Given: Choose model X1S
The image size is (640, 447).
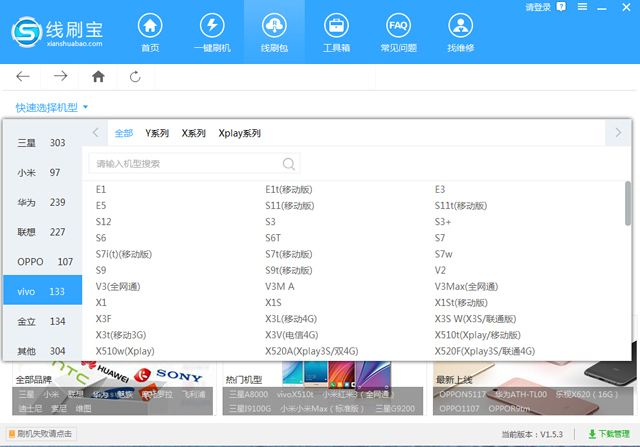Looking at the screenshot, I should coord(273,303).
